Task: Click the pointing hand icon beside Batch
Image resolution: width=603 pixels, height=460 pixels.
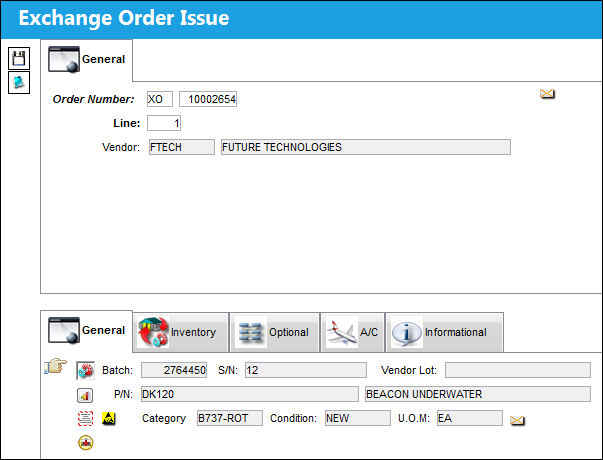Action: click(x=56, y=366)
